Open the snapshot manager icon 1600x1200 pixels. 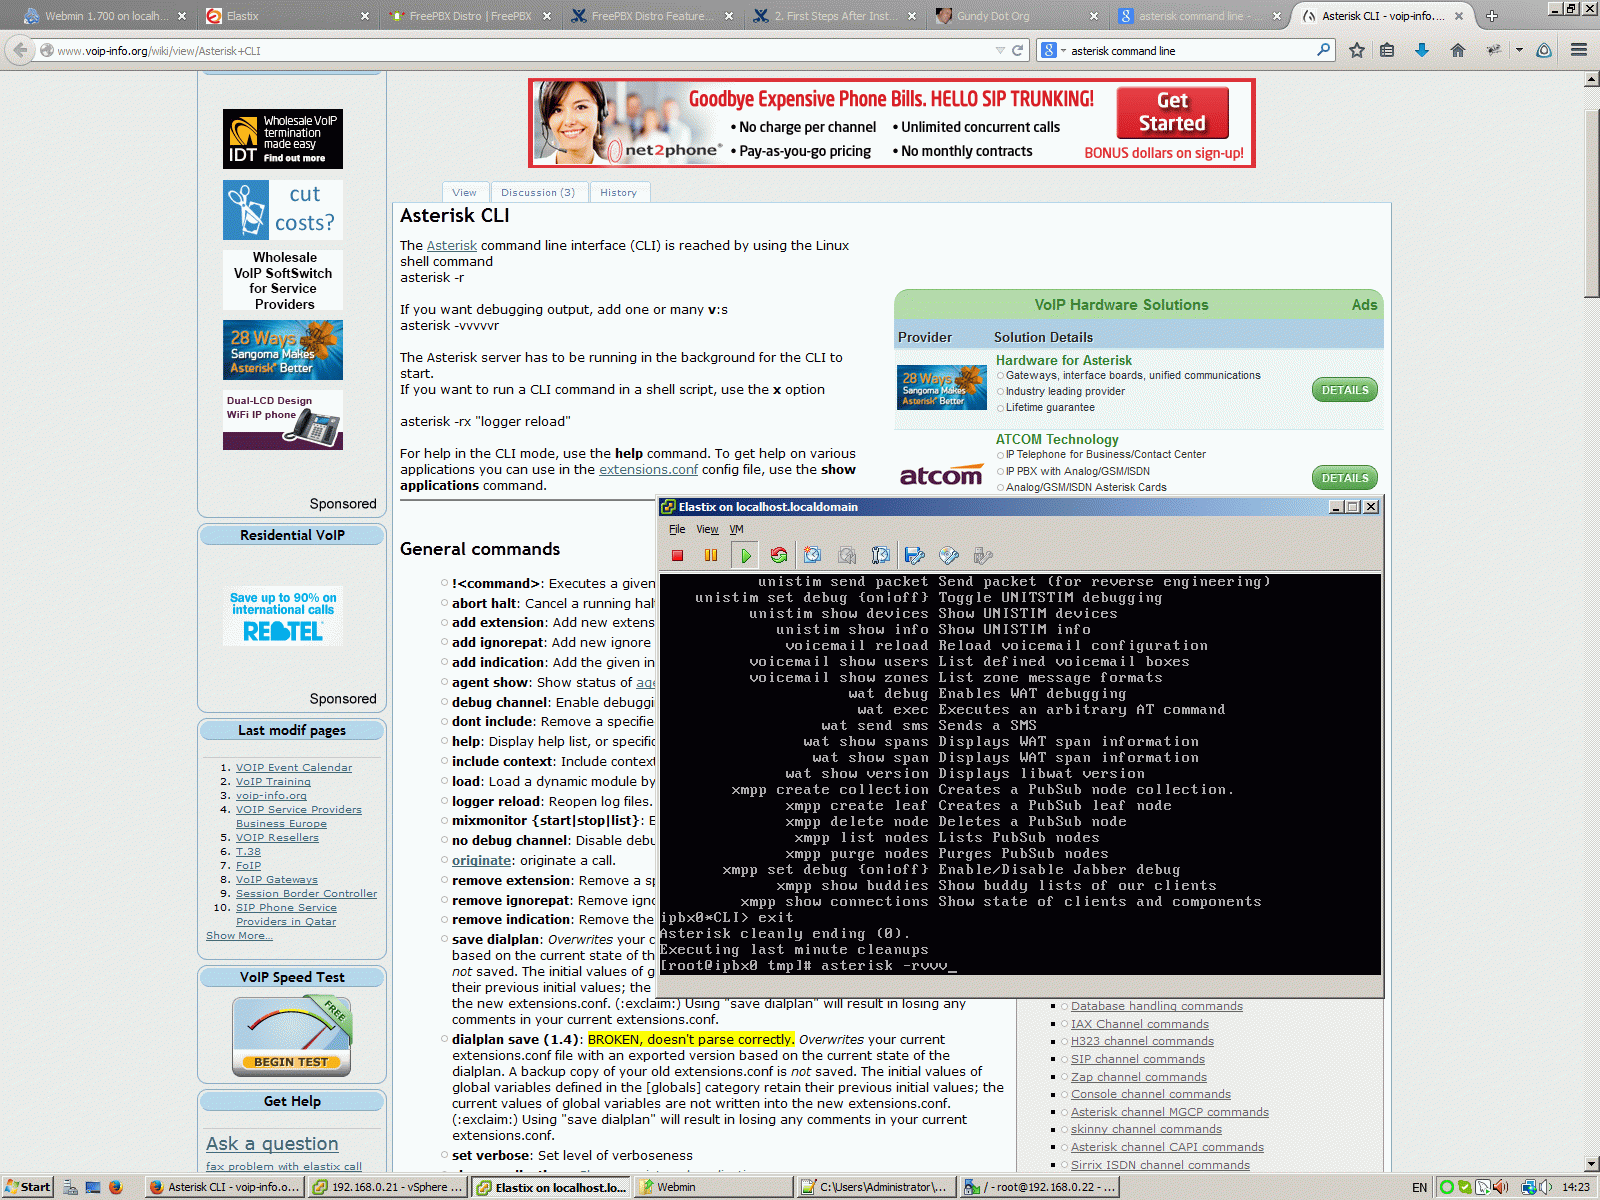click(x=880, y=555)
